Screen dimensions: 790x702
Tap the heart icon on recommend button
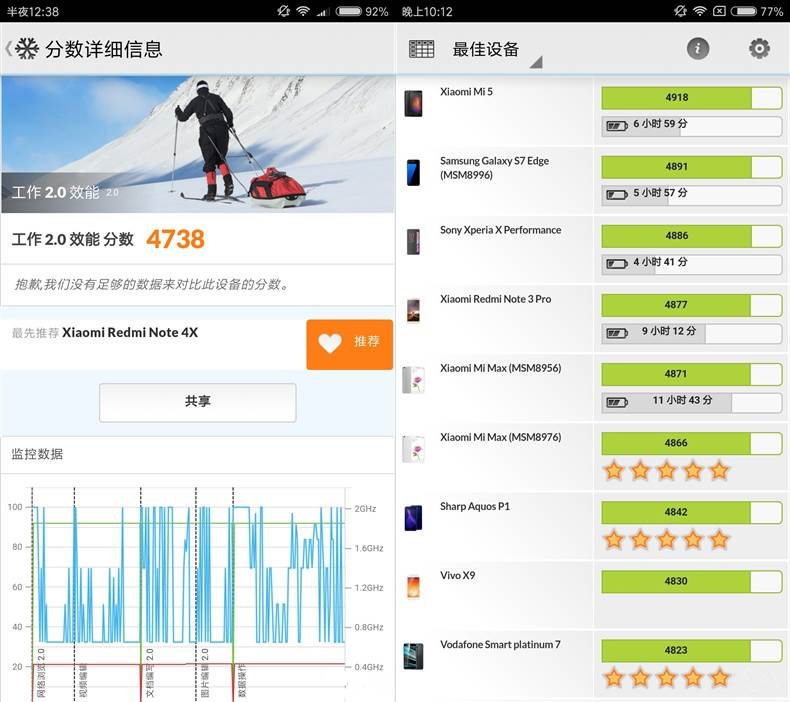tap(330, 343)
